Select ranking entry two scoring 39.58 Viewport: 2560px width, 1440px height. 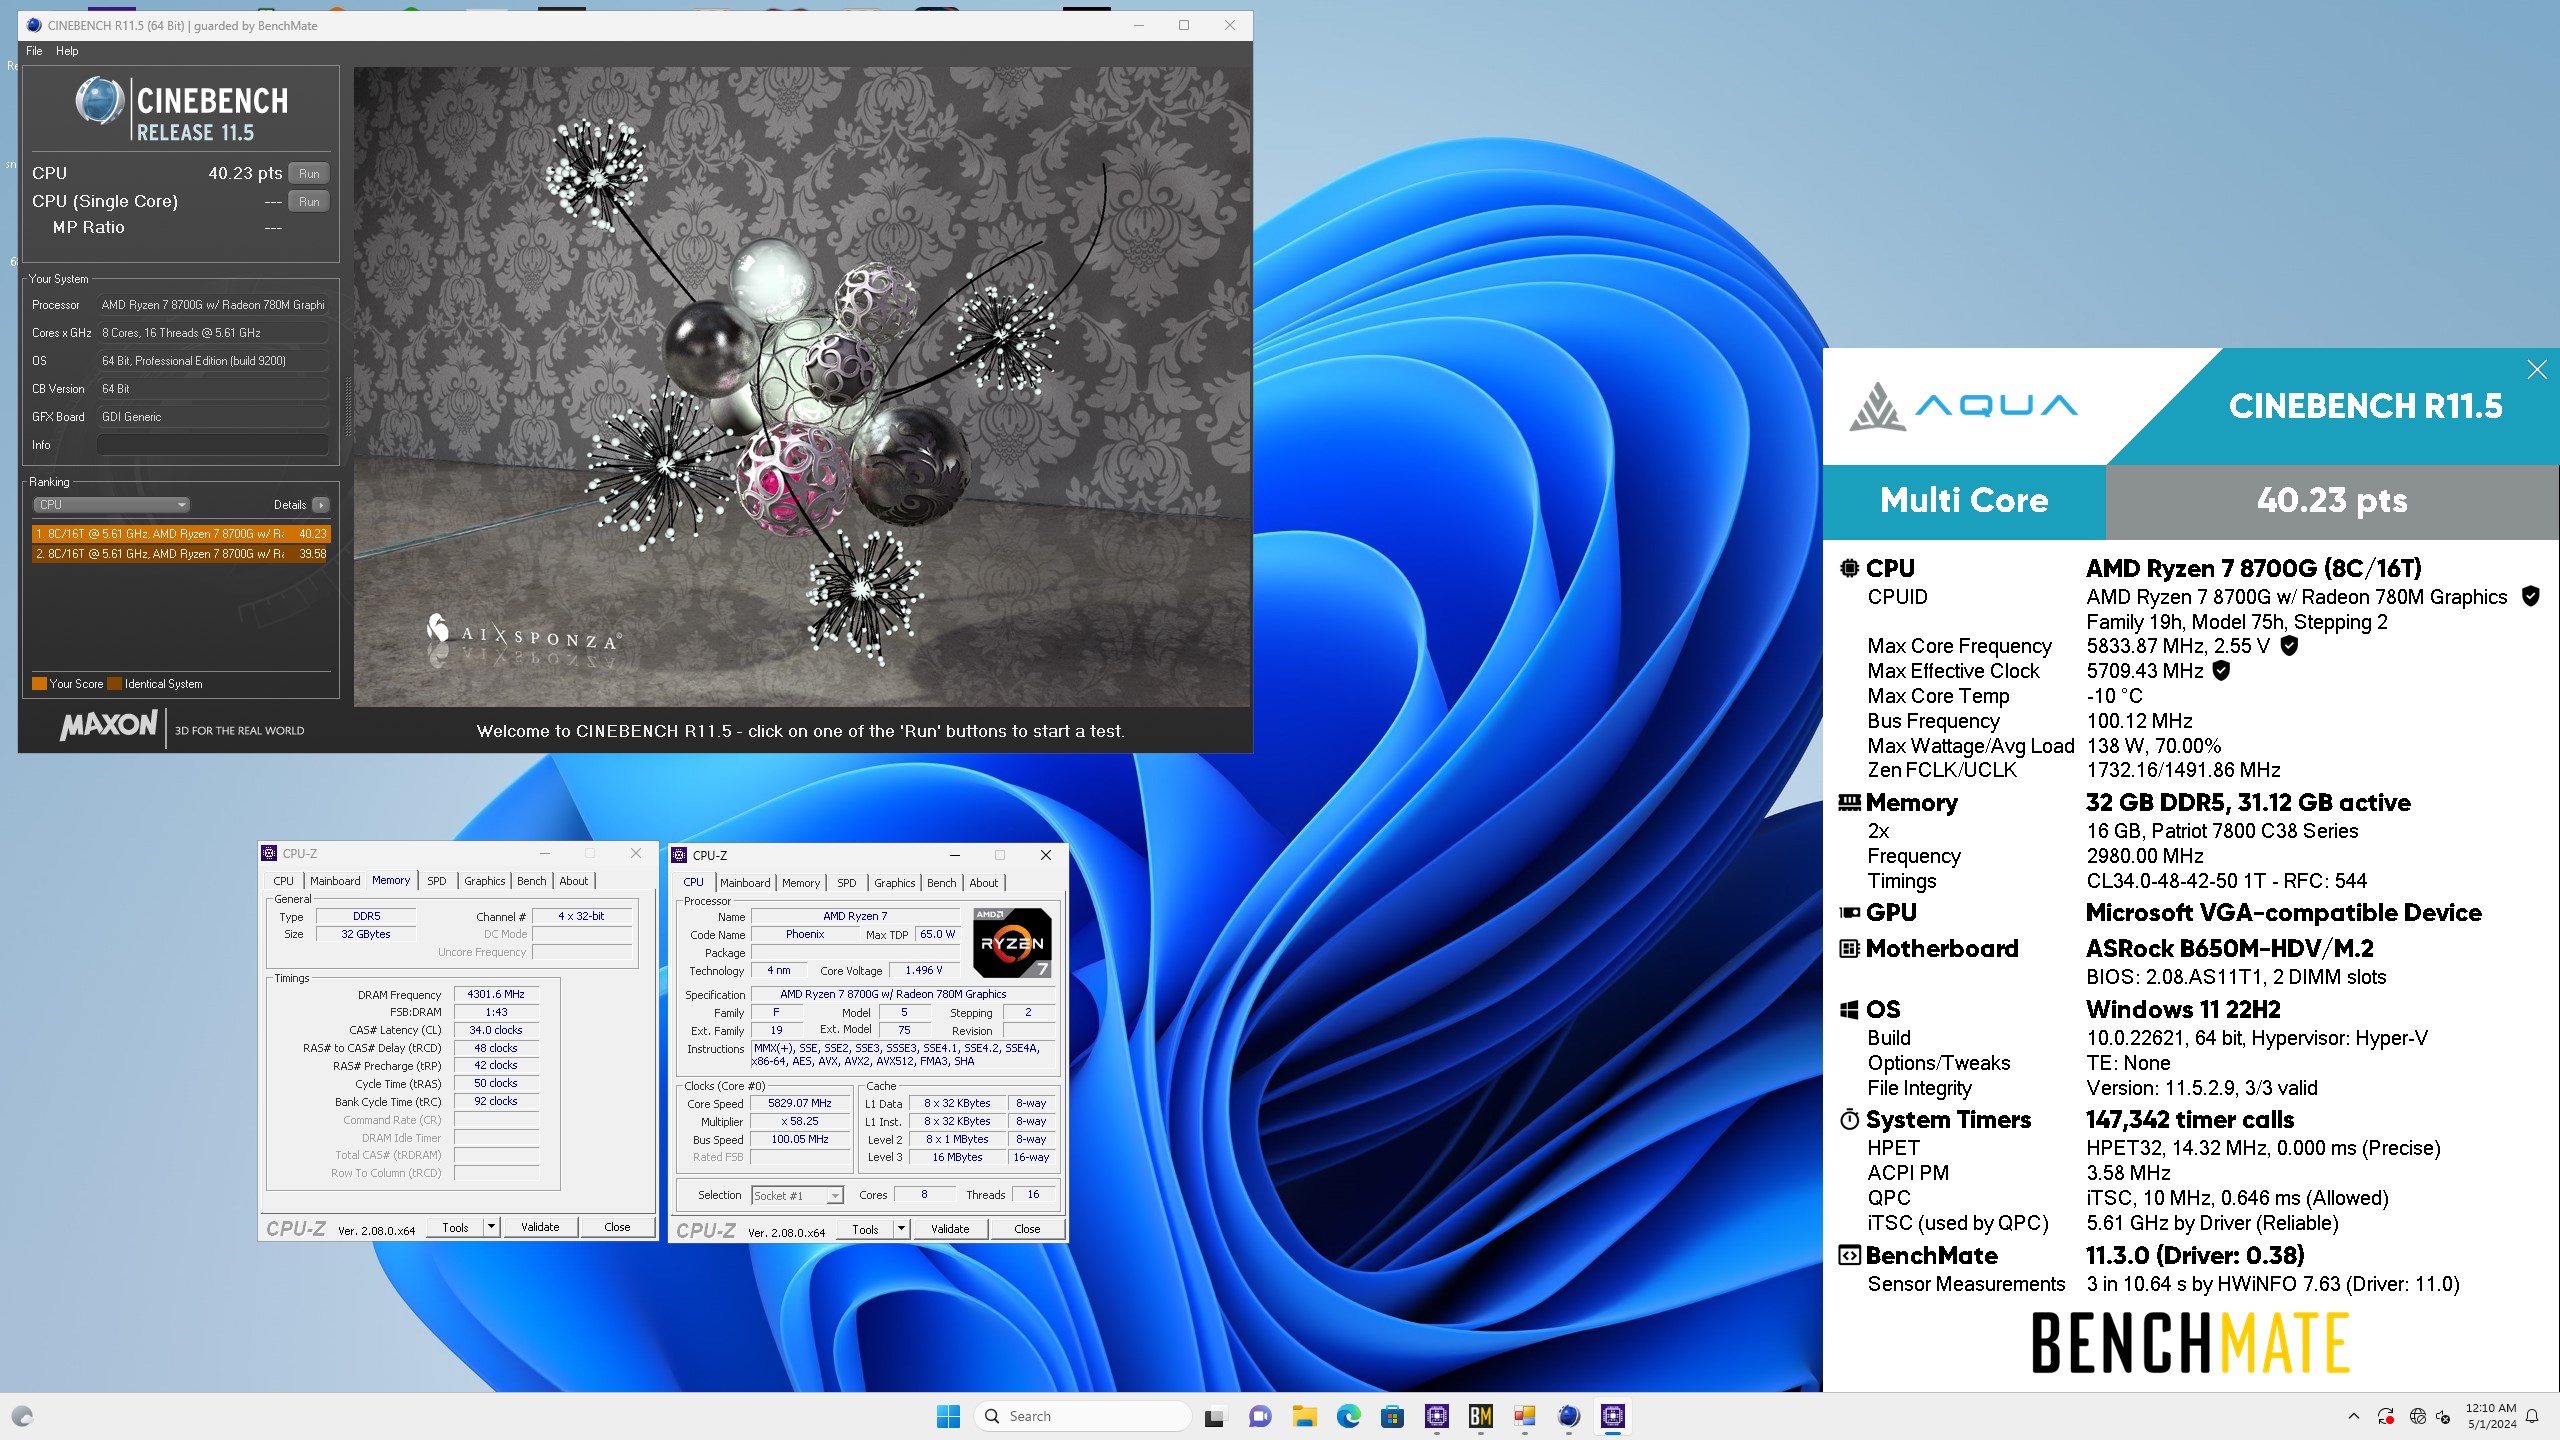coord(181,553)
